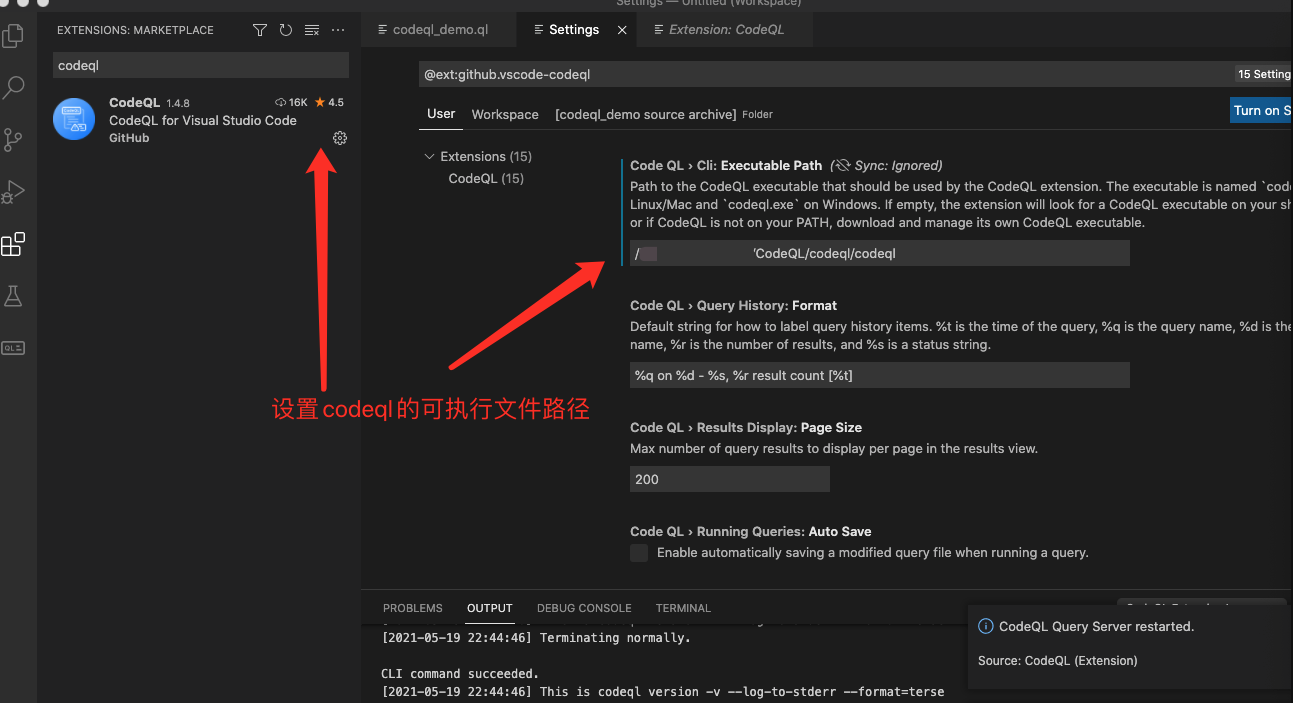The height and width of the screenshot is (703, 1293).
Task: Open the TERMINAL panel tab
Action: [x=683, y=608]
